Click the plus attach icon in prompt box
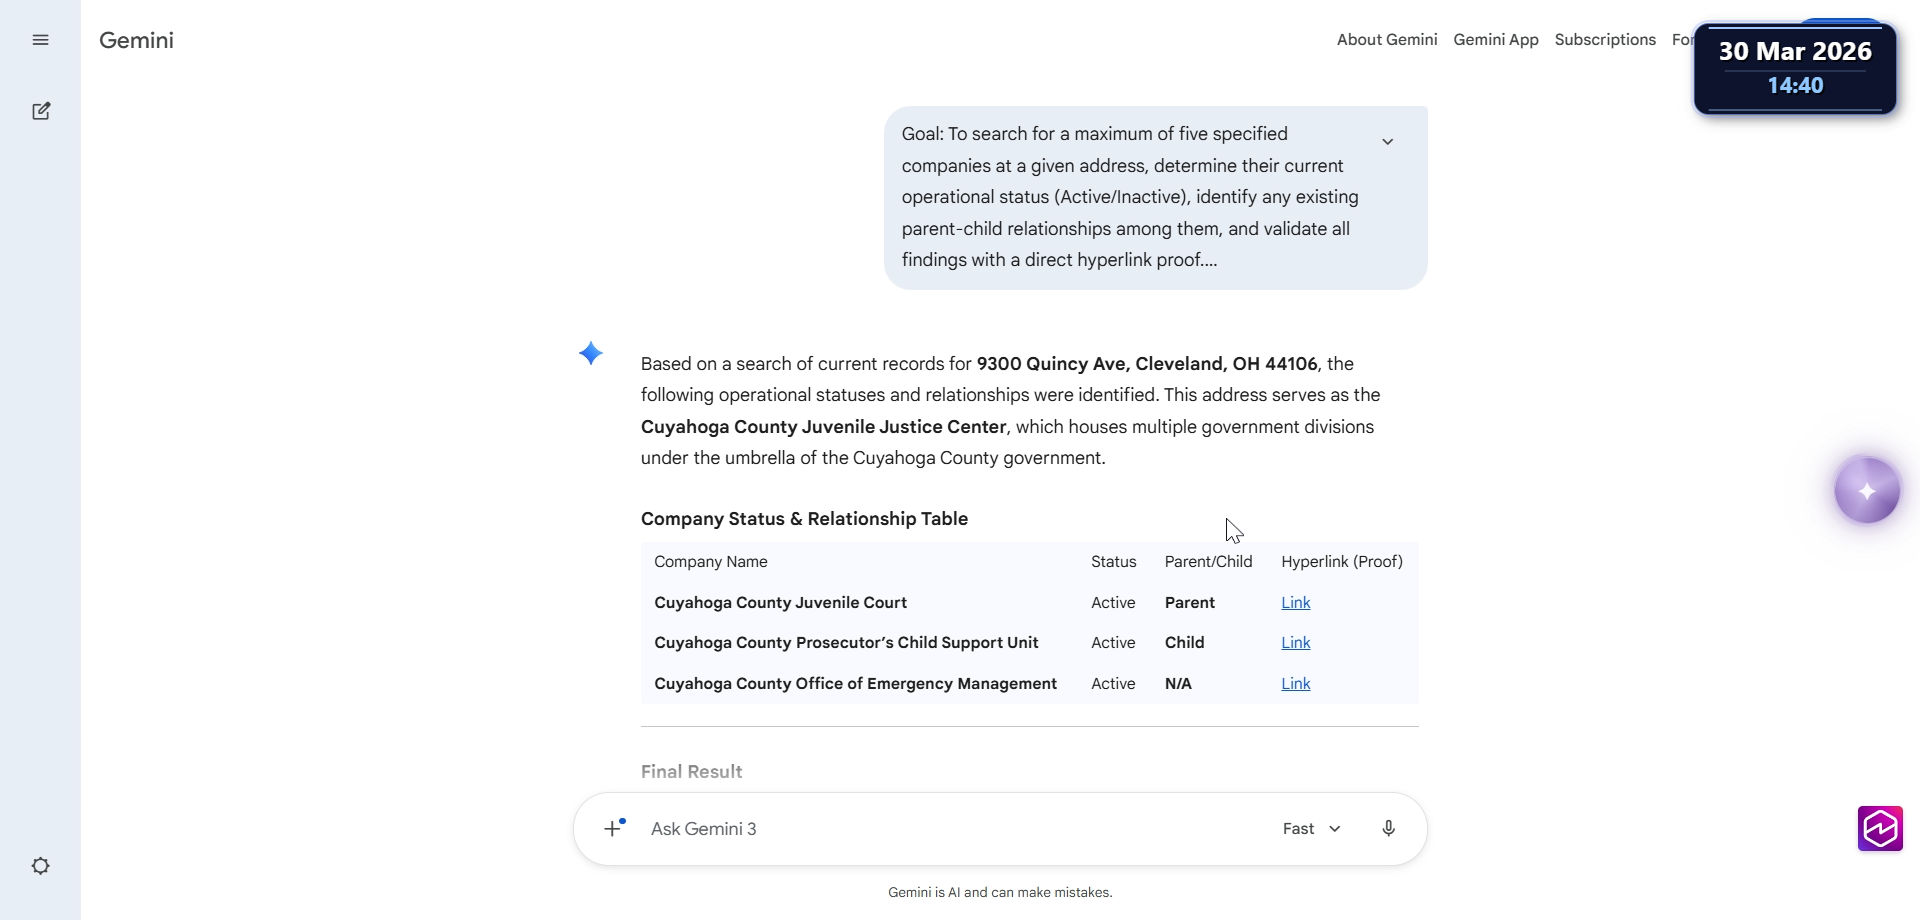1920x920 pixels. (x=615, y=828)
